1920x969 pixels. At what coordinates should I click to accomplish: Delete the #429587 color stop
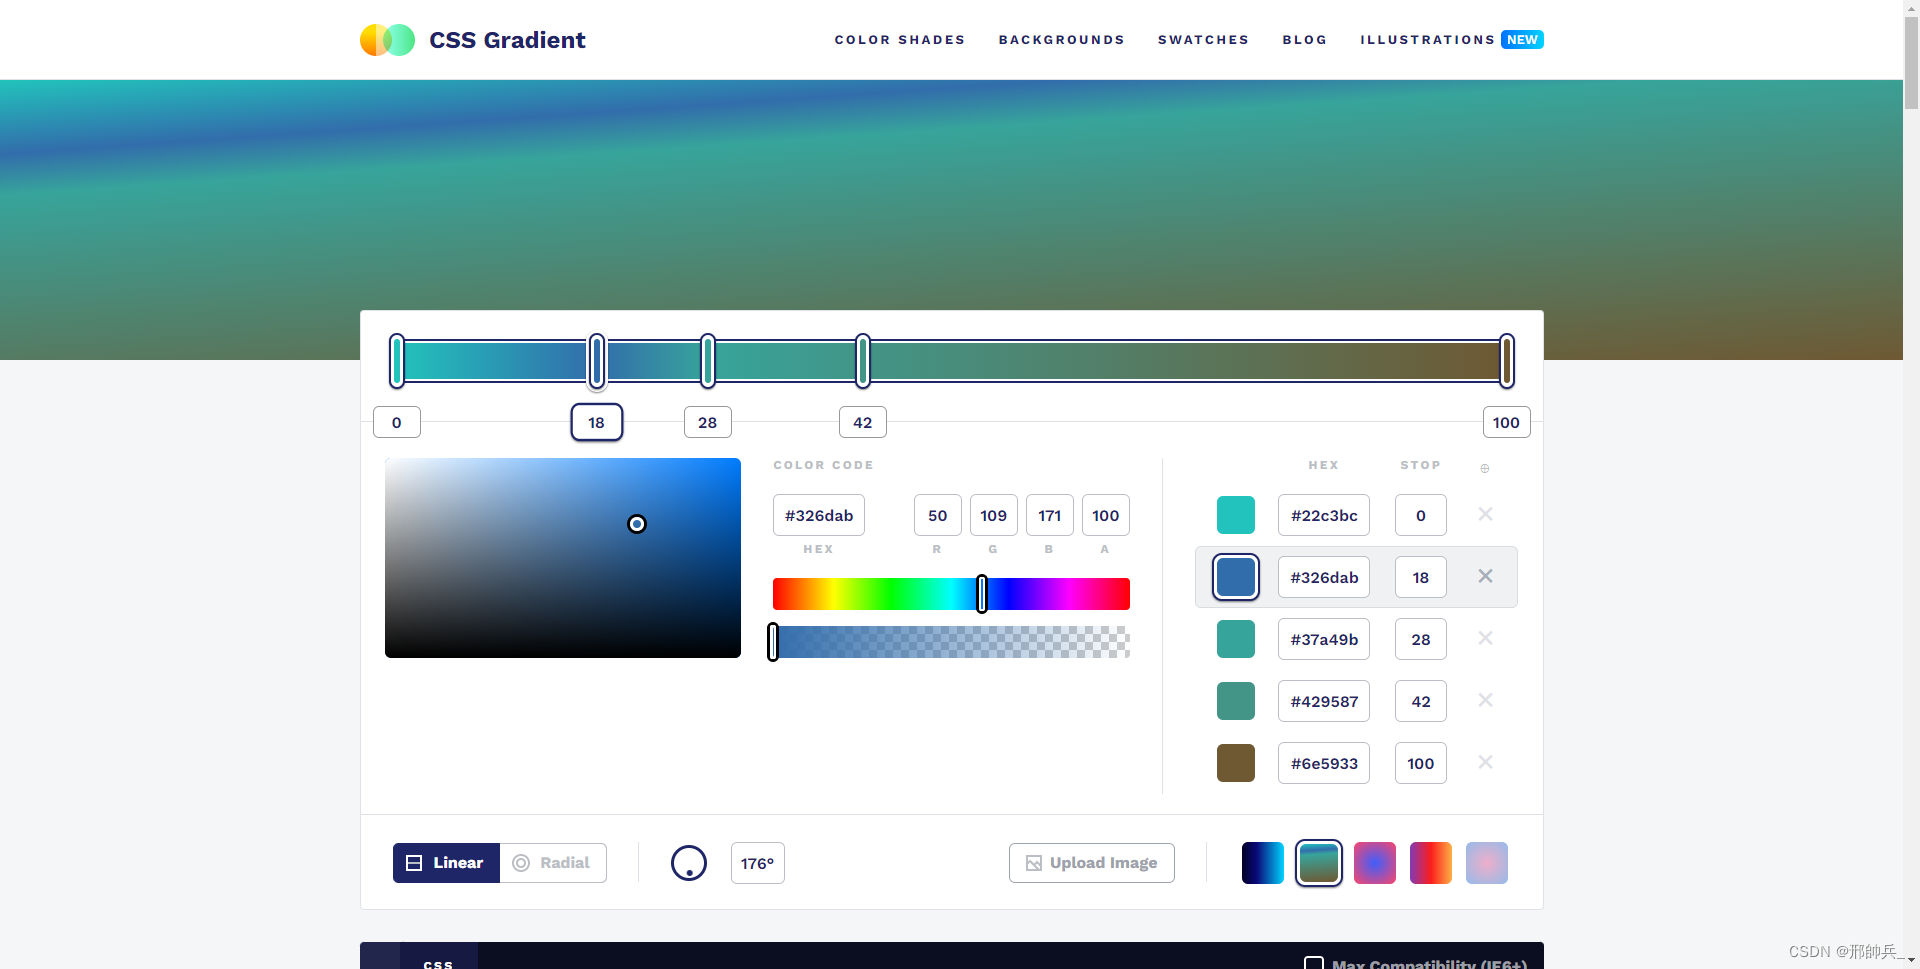tap(1485, 700)
